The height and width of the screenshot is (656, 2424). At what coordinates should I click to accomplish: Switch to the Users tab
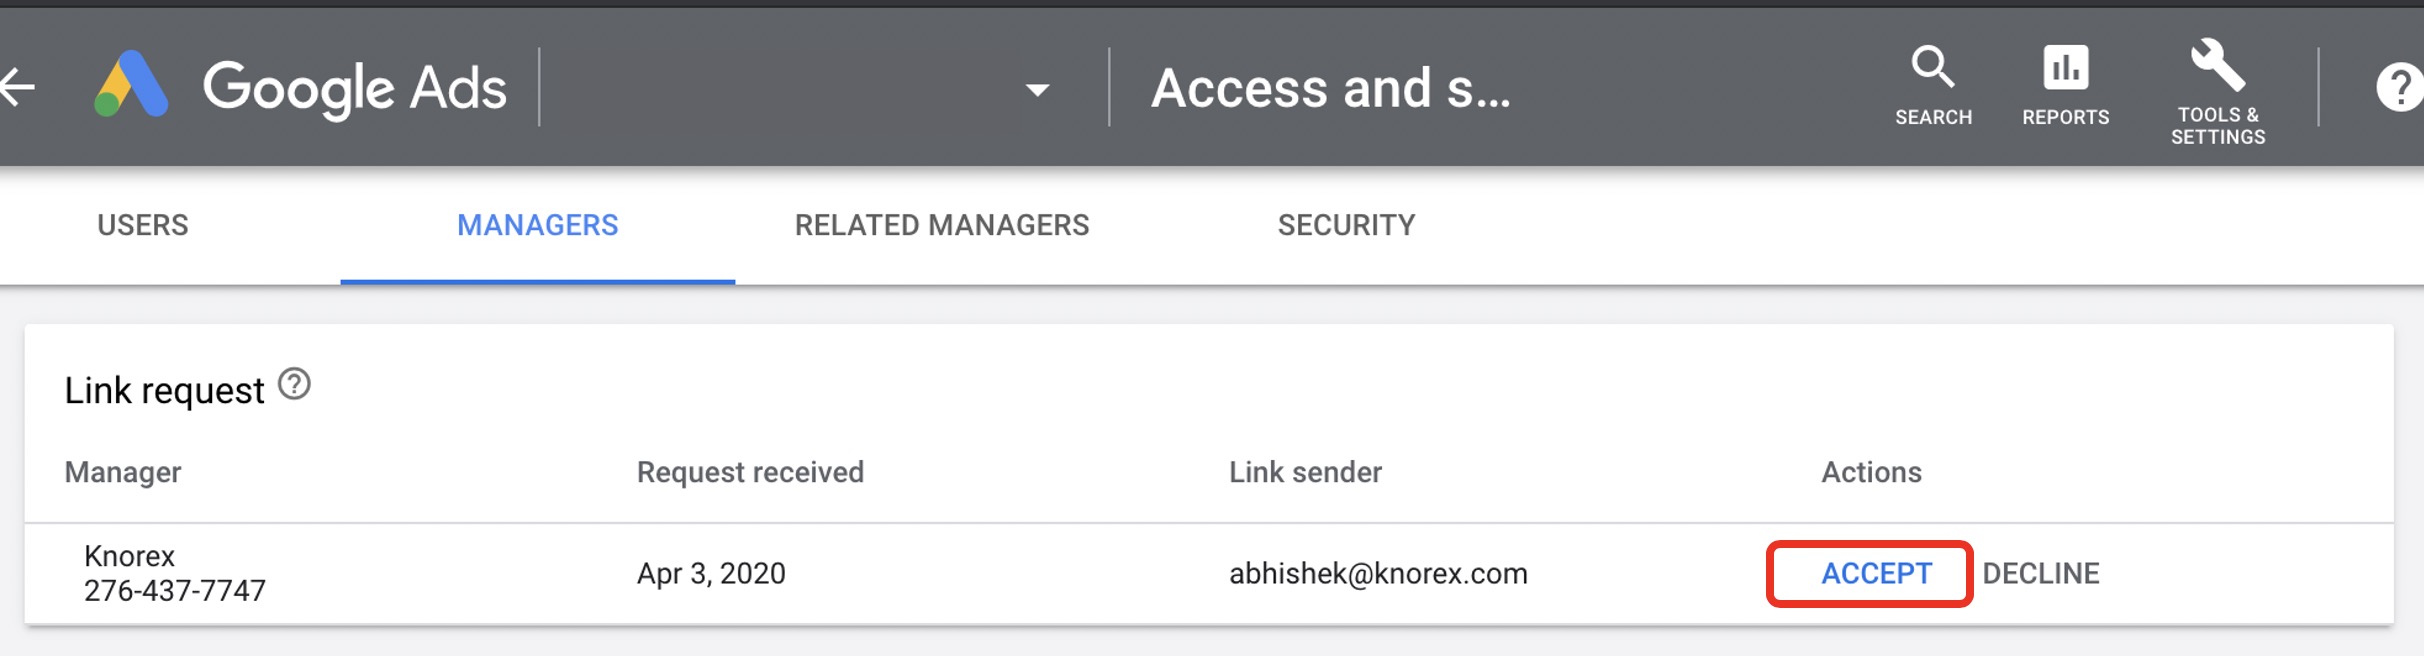[143, 225]
